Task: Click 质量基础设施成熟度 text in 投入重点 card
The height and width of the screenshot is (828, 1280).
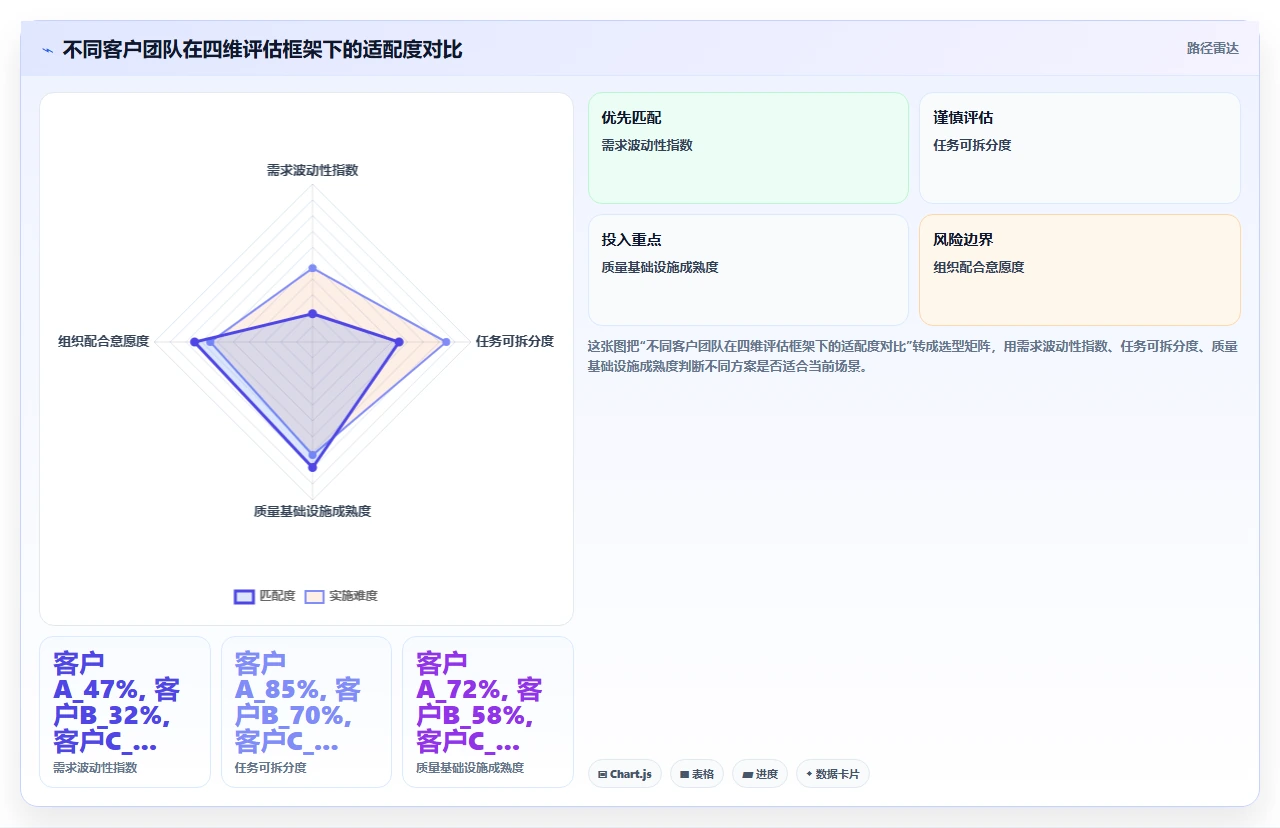Action: (660, 267)
